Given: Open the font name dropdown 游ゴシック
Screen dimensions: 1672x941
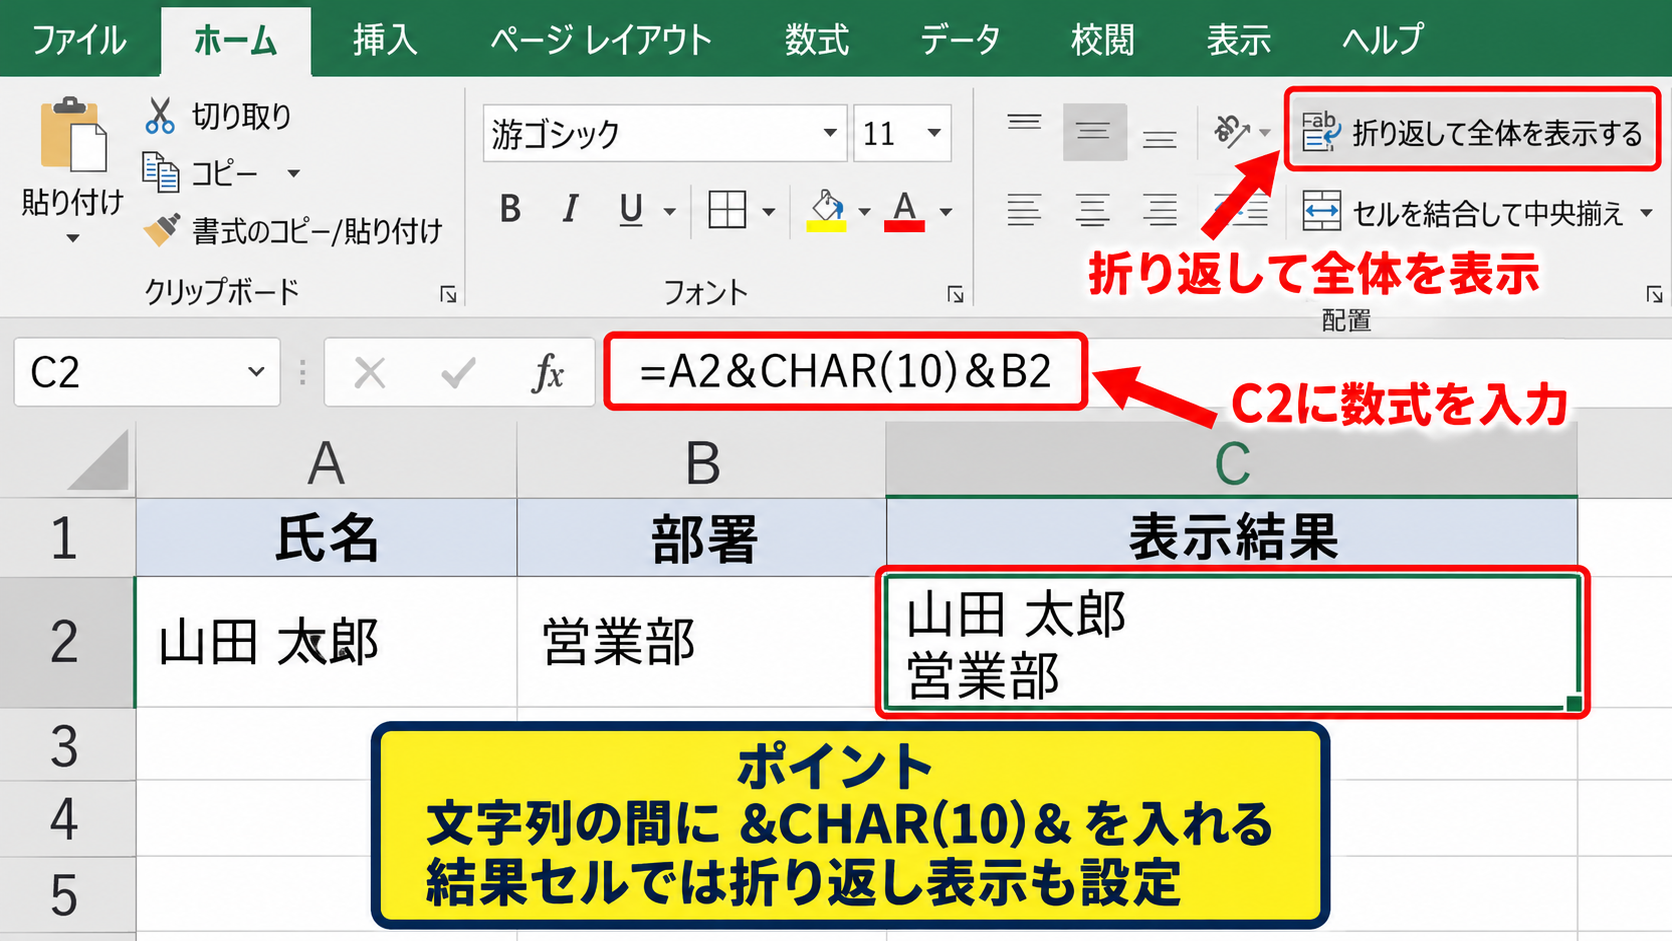Looking at the screenshot, I should point(829,133).
